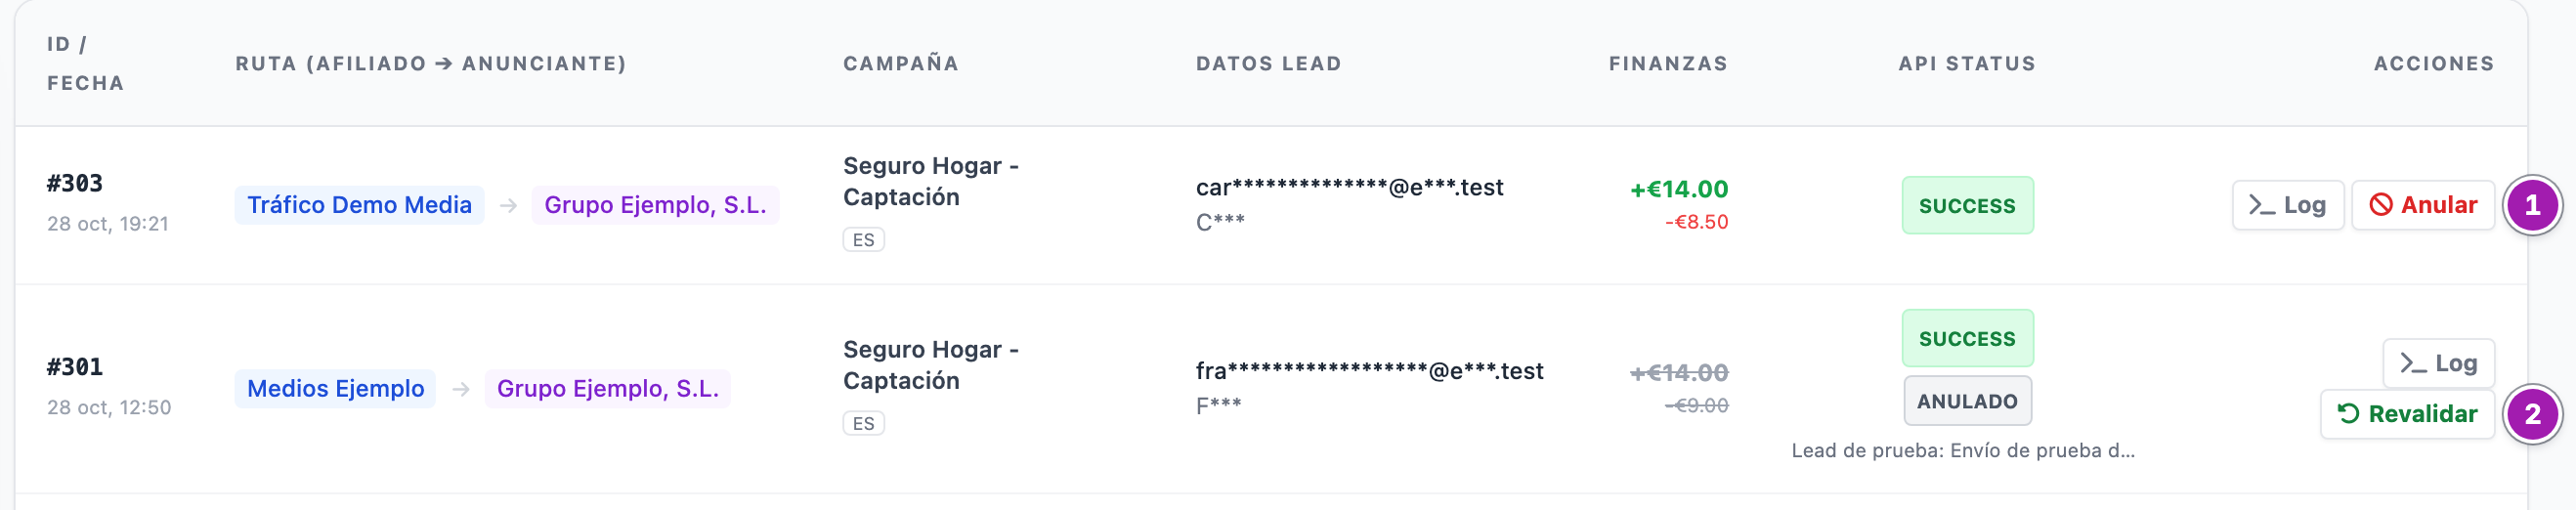Image resolution: width=2576 pixels, height=510 pixels.
Task: Open advertiser Grupo Ejemplo in row #301
Action: [x=608, y=389]
